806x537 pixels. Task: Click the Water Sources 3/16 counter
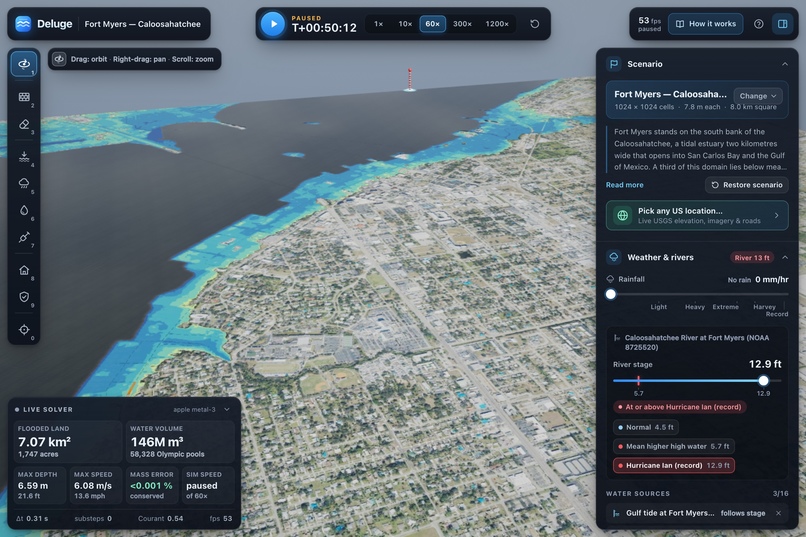[780, 493]
